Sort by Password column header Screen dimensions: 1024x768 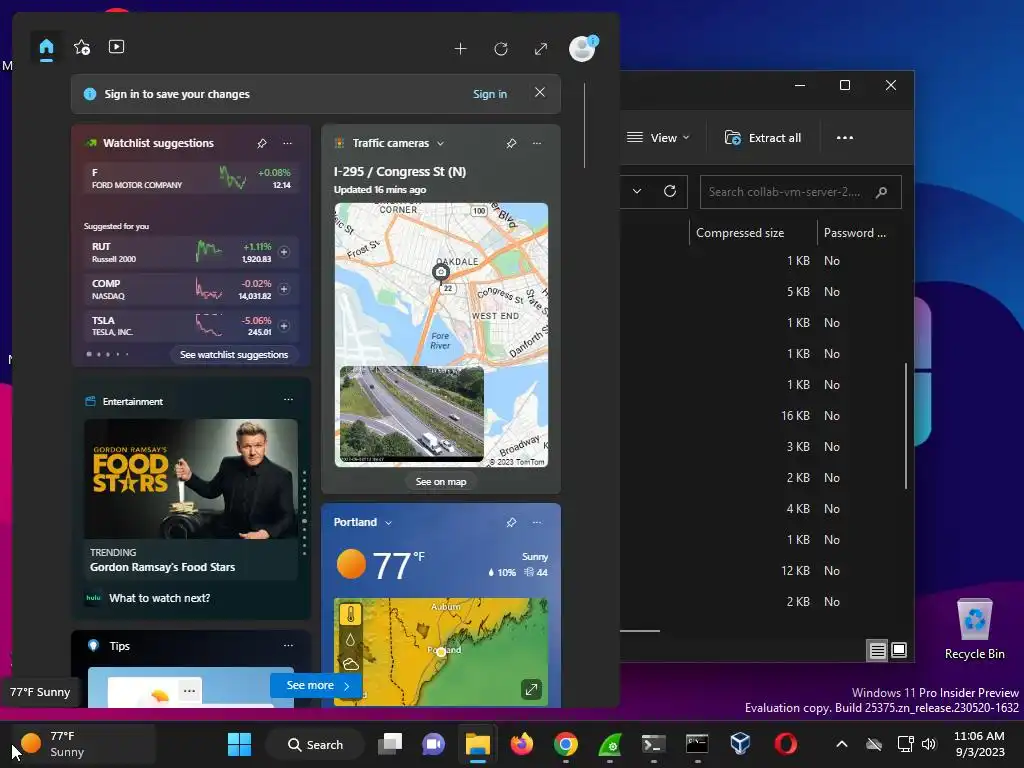(855, 233)
